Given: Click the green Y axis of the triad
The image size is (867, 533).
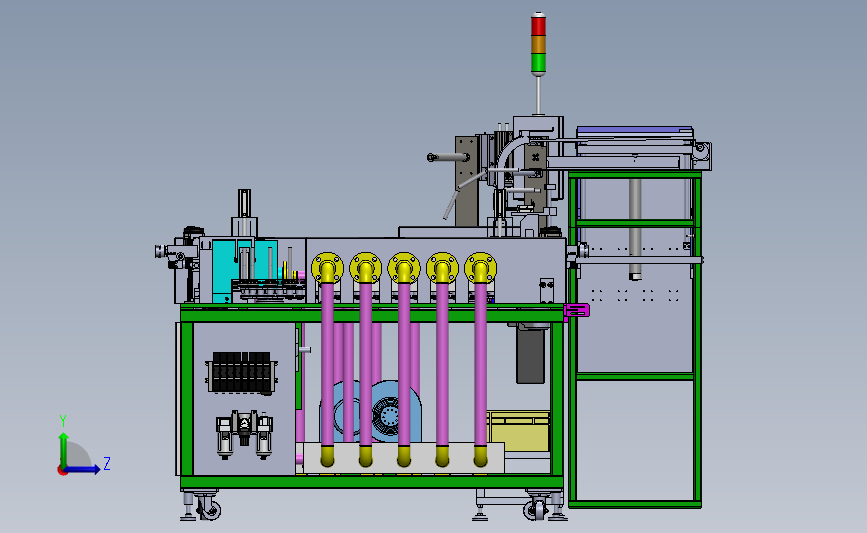Looking at the screenshot, I should tap(64, 450).
